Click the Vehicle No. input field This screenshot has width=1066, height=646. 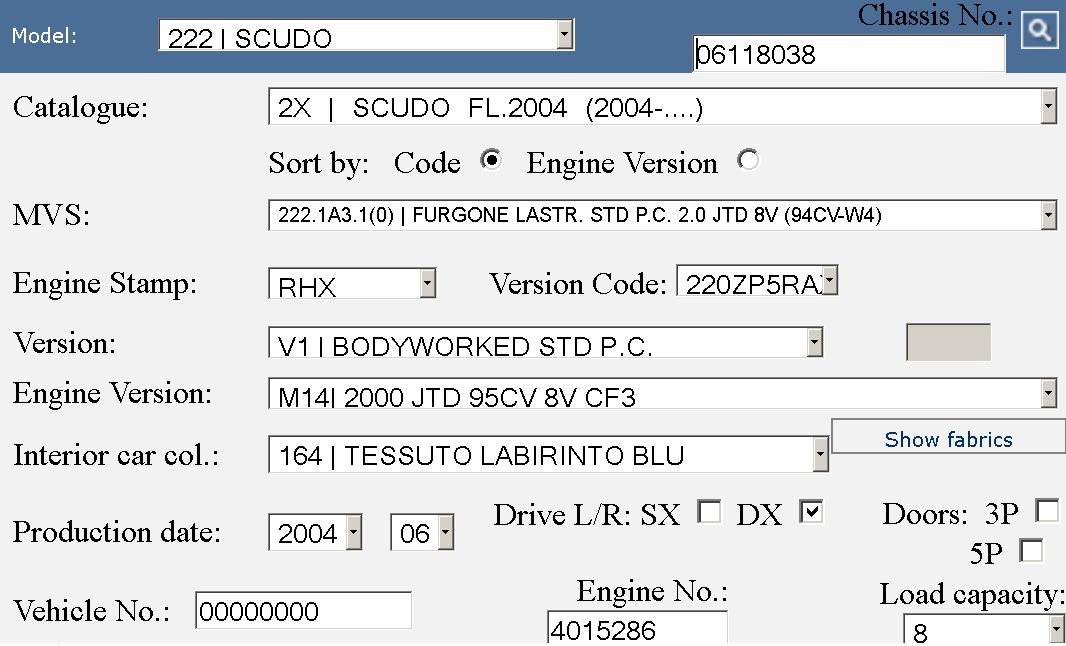pyautogui.click(x=303, y=611)
